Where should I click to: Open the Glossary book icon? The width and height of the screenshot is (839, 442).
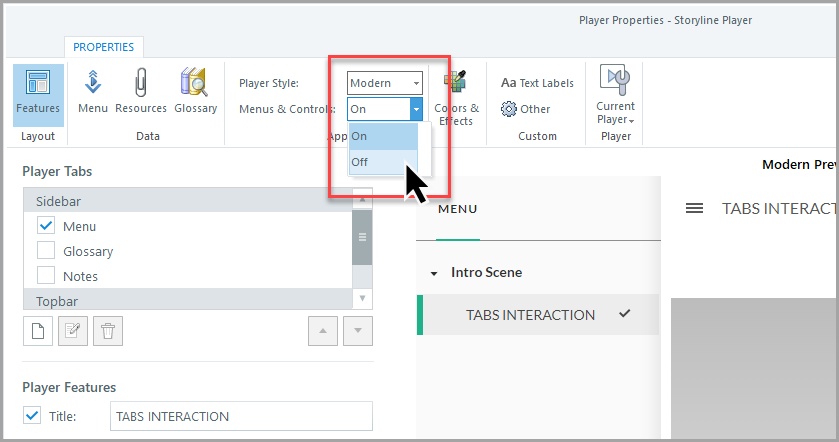195,92
